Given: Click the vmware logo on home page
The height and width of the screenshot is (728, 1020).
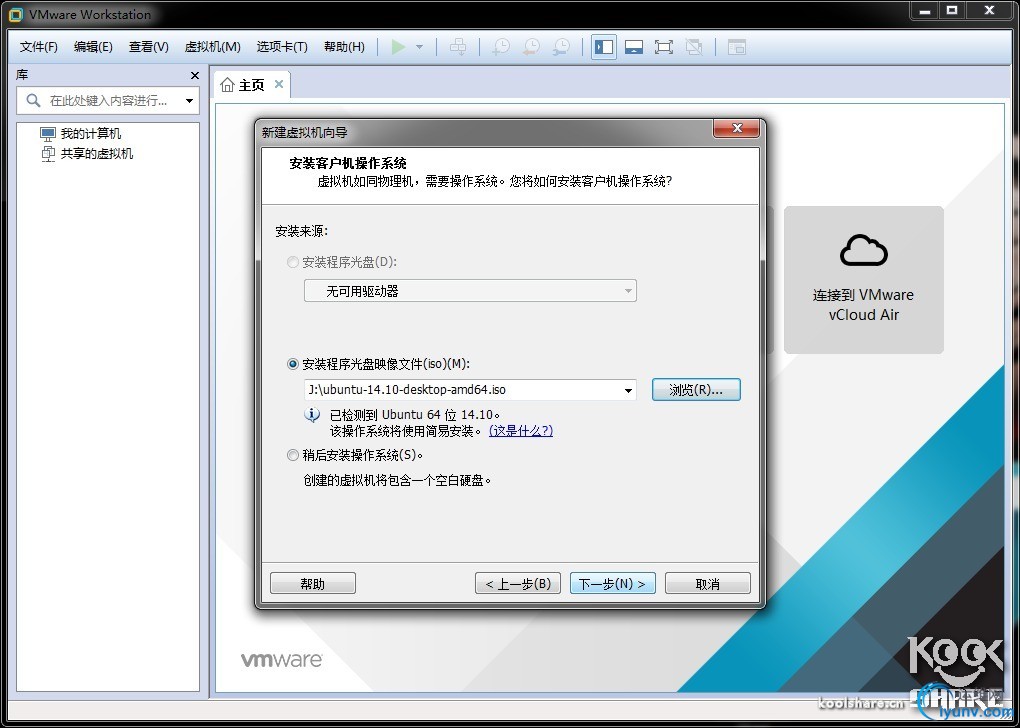Looking at the screenshot, I should (282, 660).
